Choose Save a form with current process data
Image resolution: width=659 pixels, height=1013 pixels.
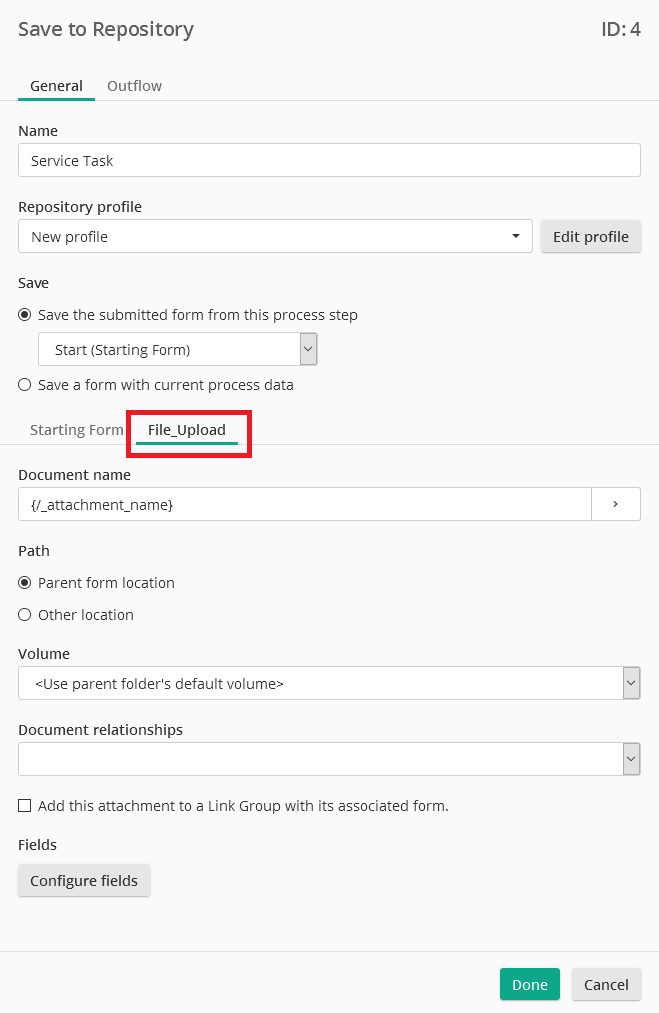pyautogui.click(x=25, y=385)
